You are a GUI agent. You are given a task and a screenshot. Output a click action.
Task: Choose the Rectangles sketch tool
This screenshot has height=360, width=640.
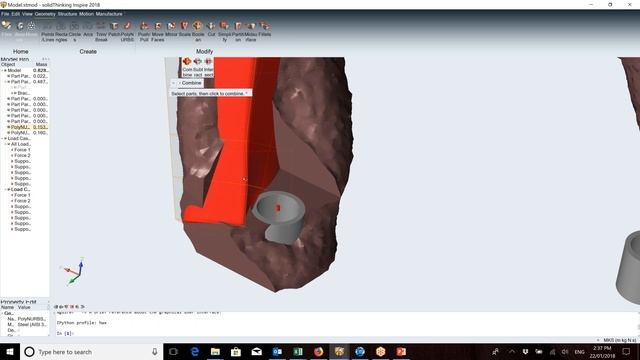[61, 30]
